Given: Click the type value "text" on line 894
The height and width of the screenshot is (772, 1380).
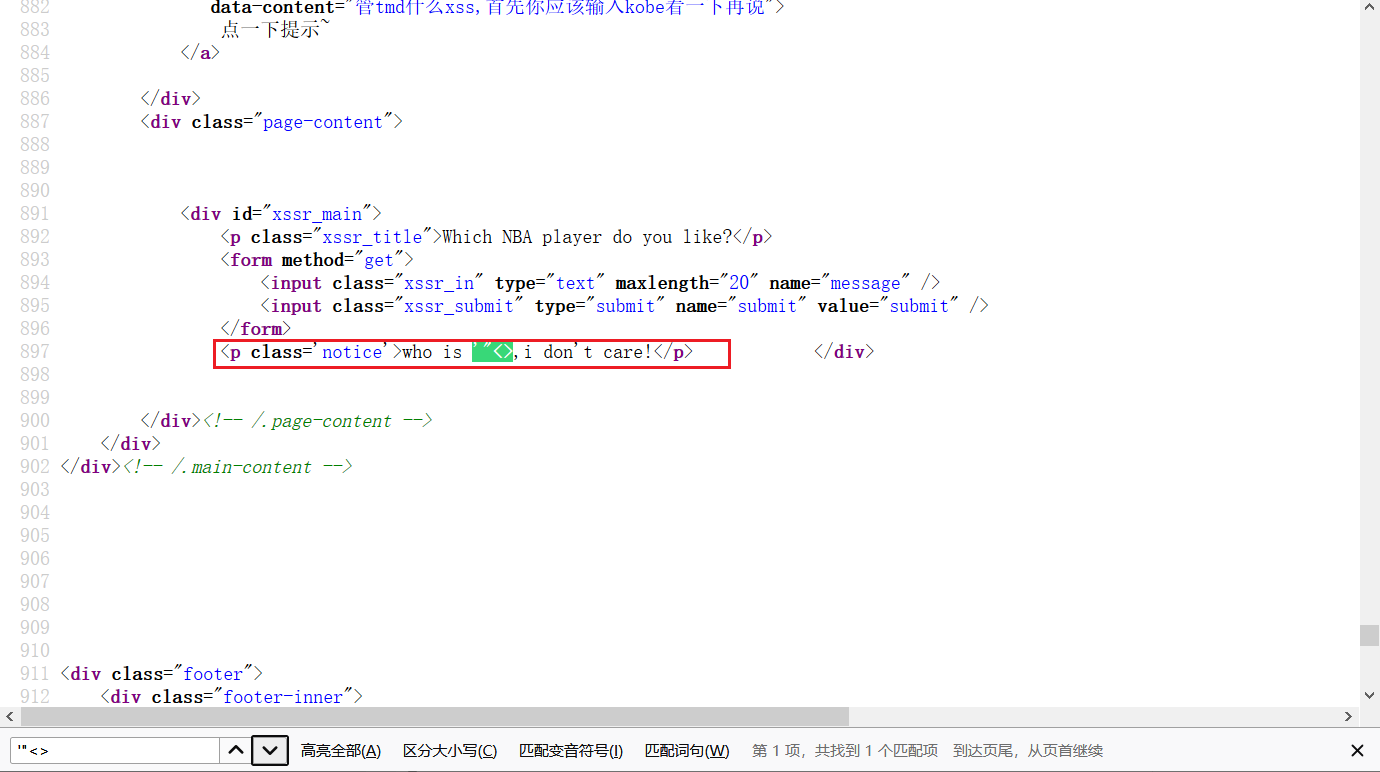Looking at the screenshot, I should tap(575, 283).
